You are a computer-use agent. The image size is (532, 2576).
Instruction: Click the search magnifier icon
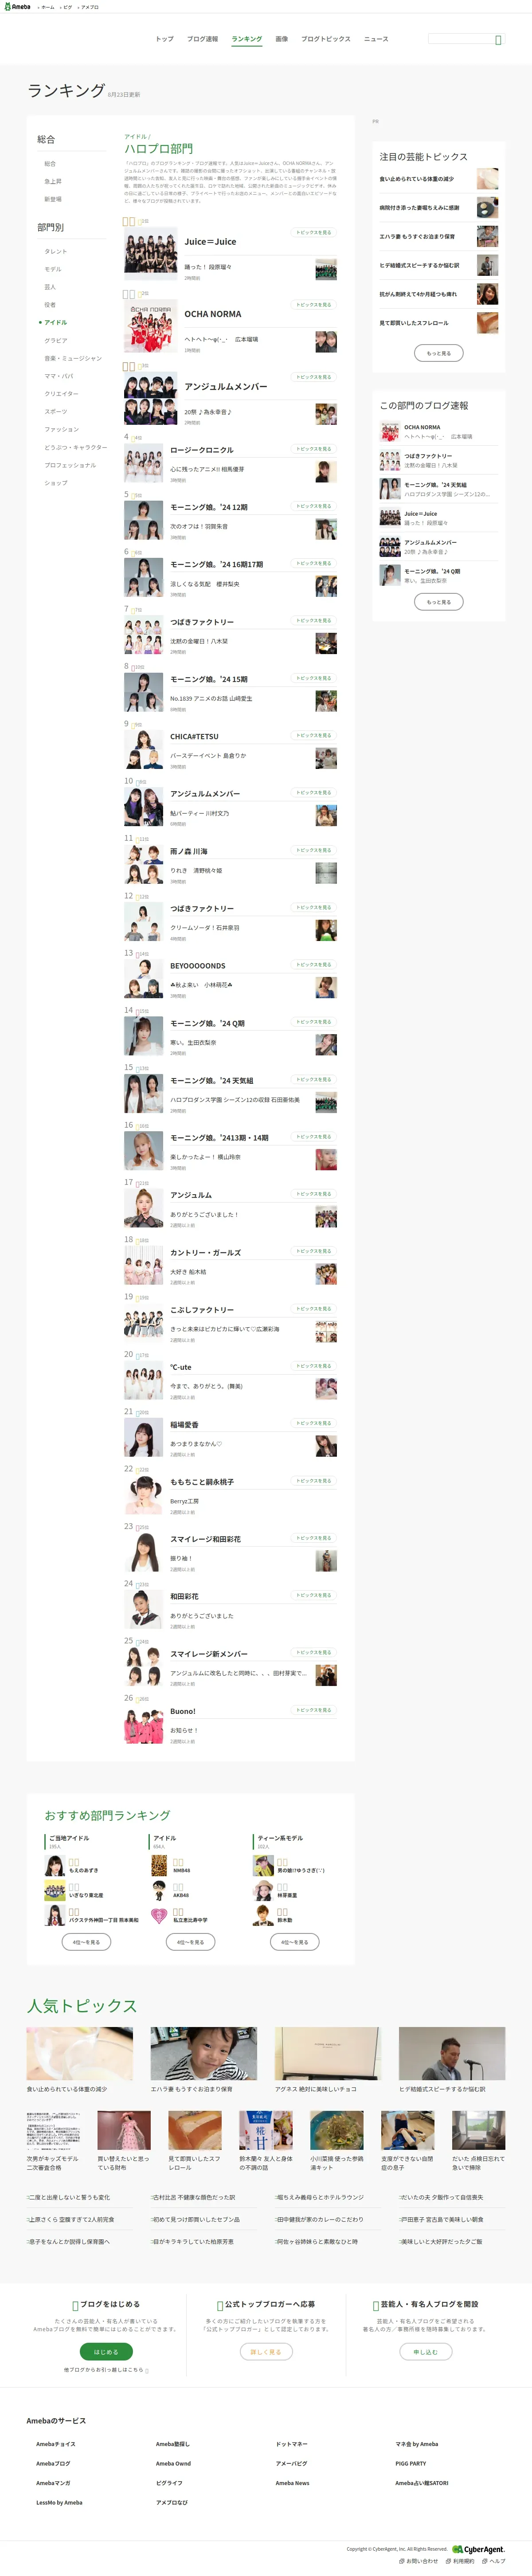[x=498, y=39]
